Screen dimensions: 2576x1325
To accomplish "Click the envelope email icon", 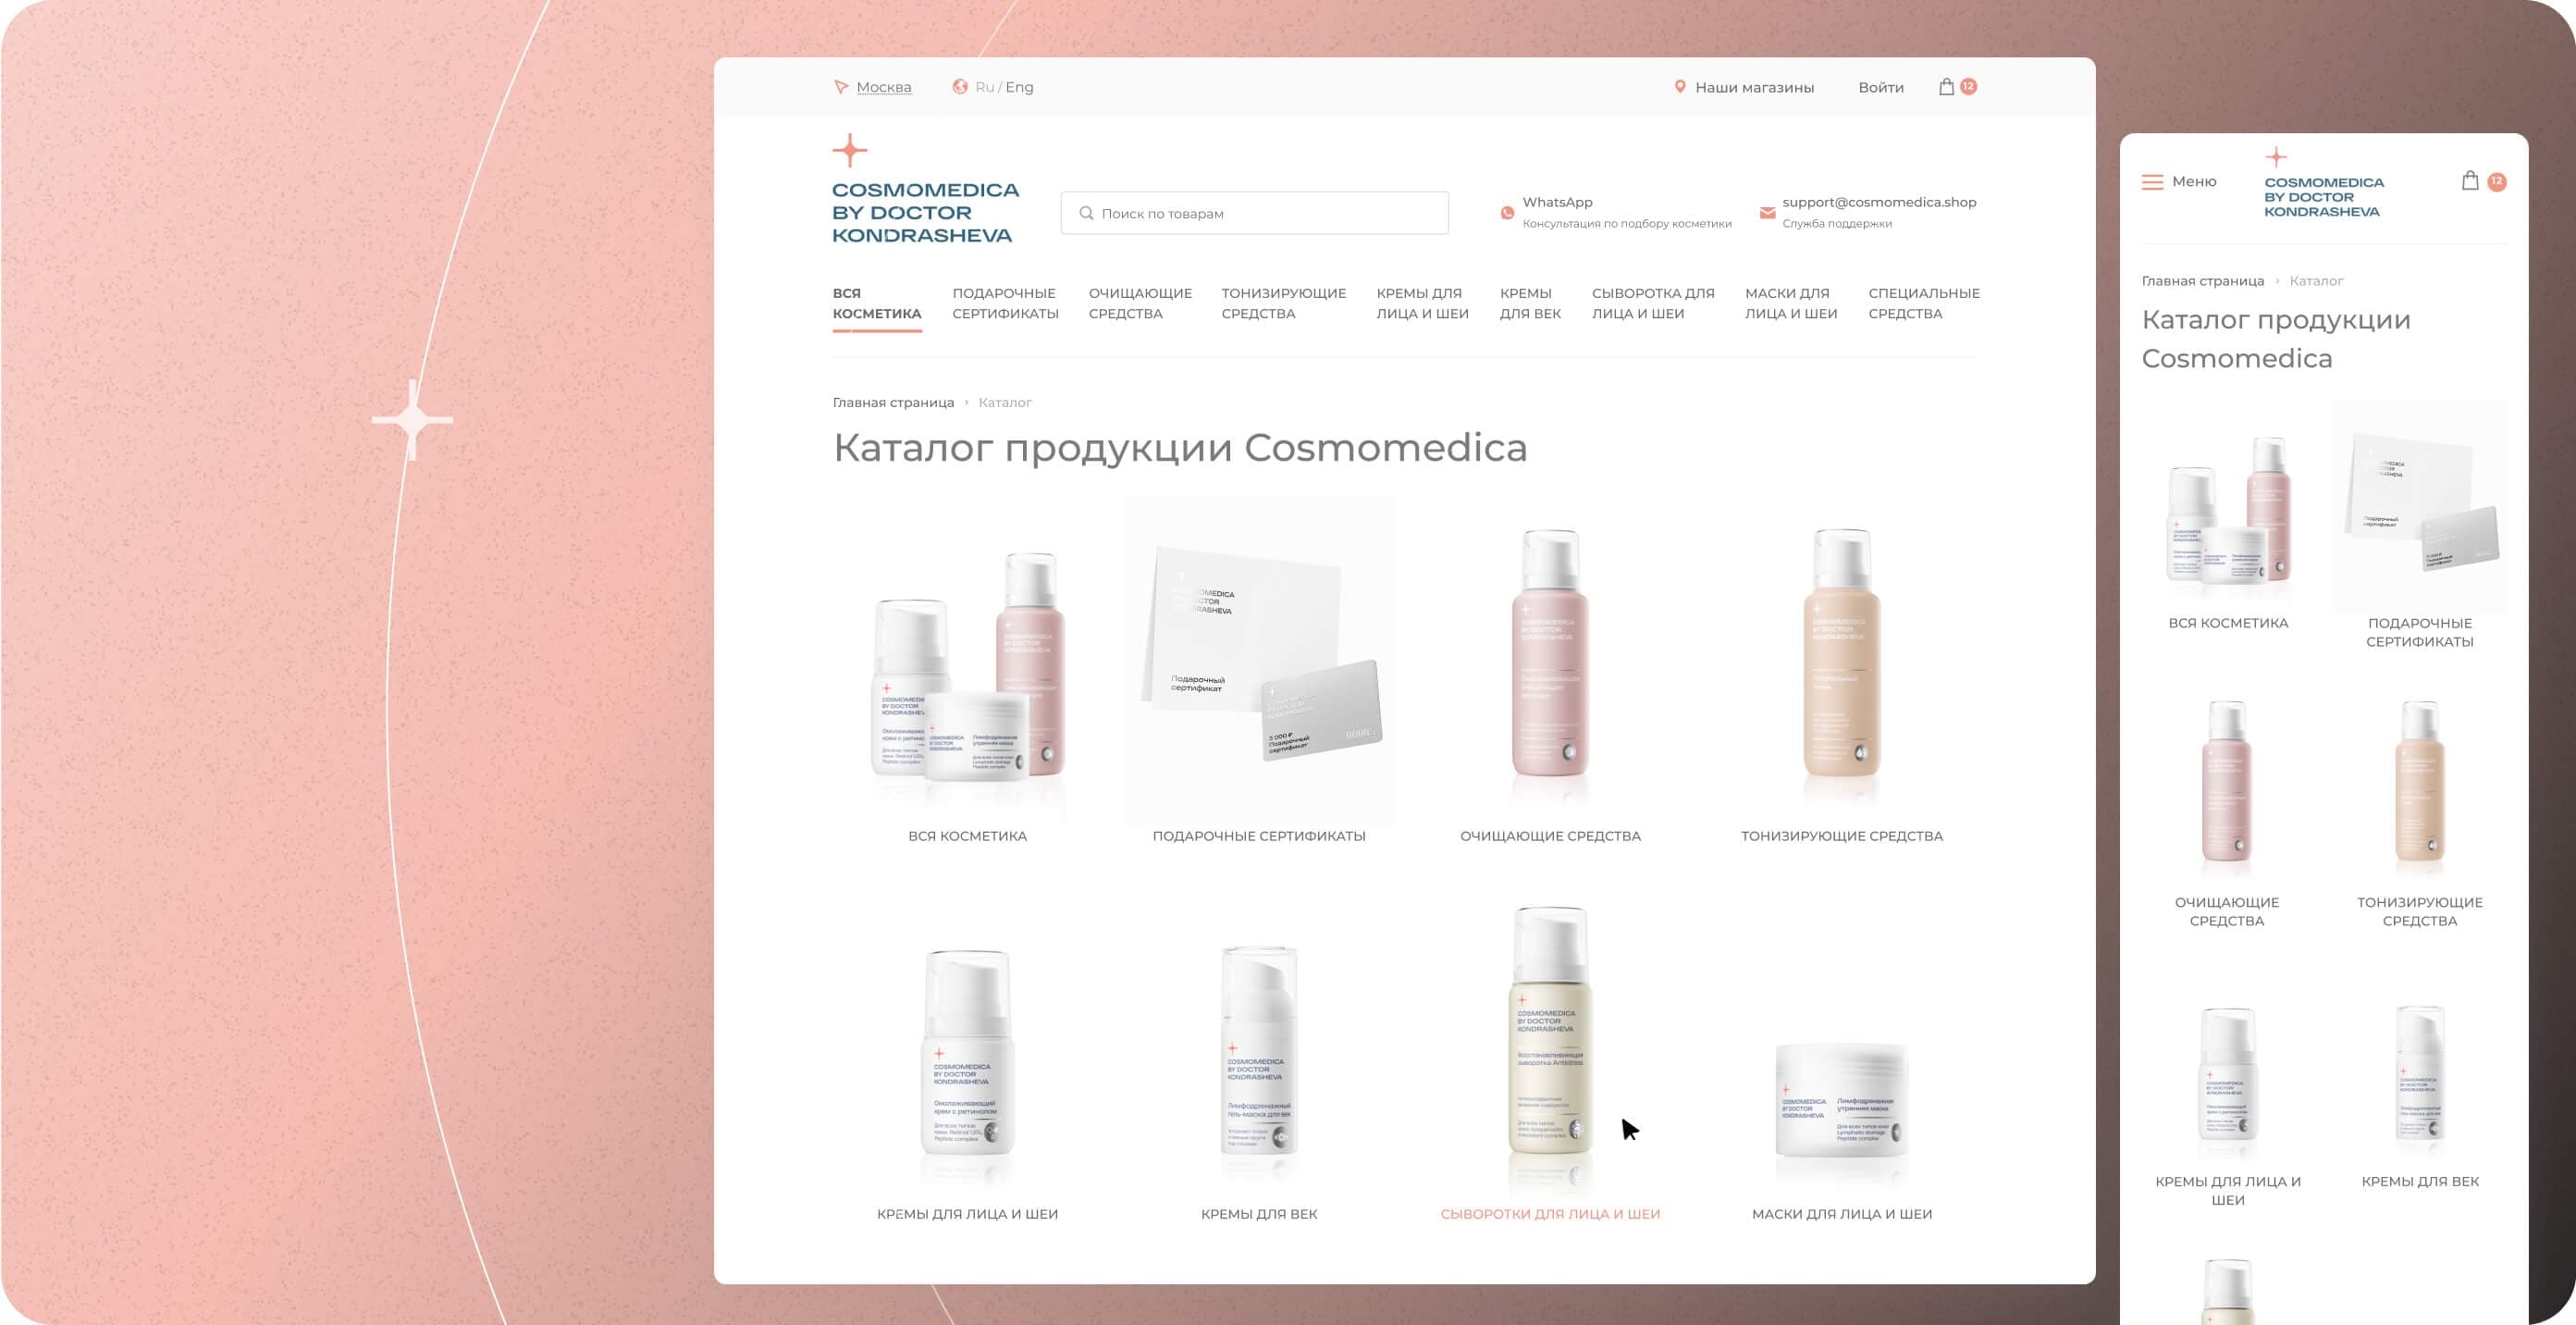I will click(x=1767, y=213).
